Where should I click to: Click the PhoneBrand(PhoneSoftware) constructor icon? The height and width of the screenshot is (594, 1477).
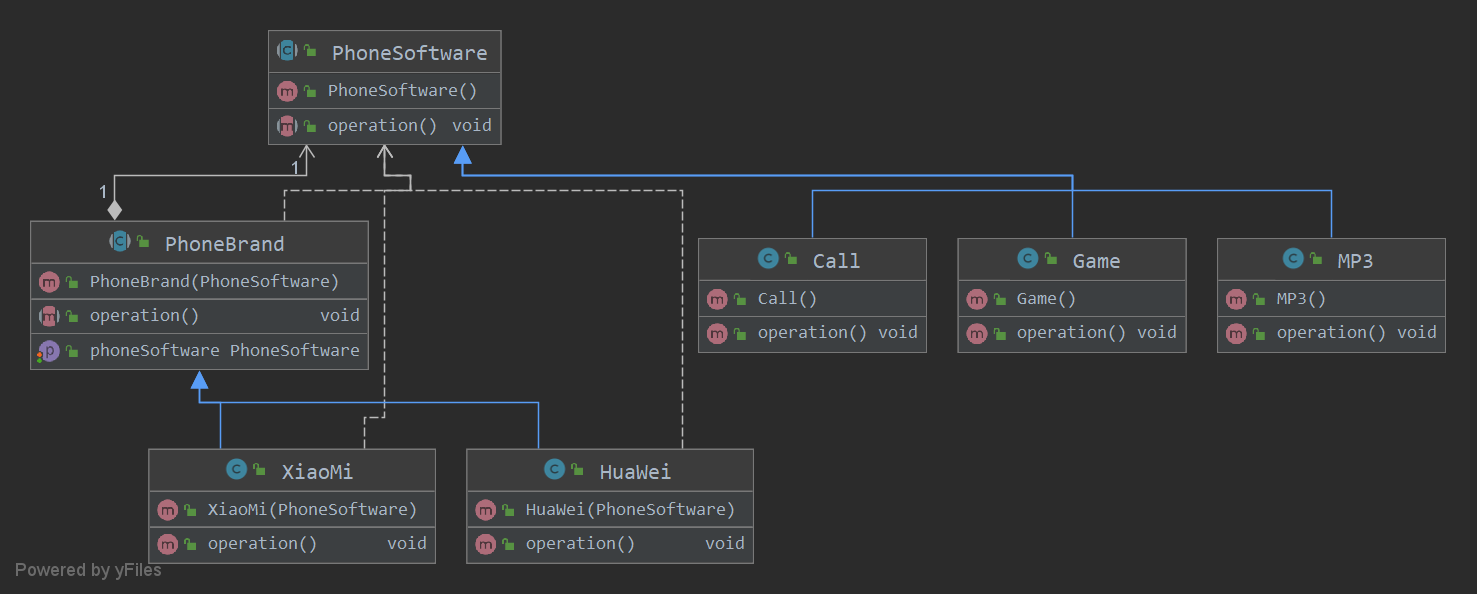(x=49, y=282)
